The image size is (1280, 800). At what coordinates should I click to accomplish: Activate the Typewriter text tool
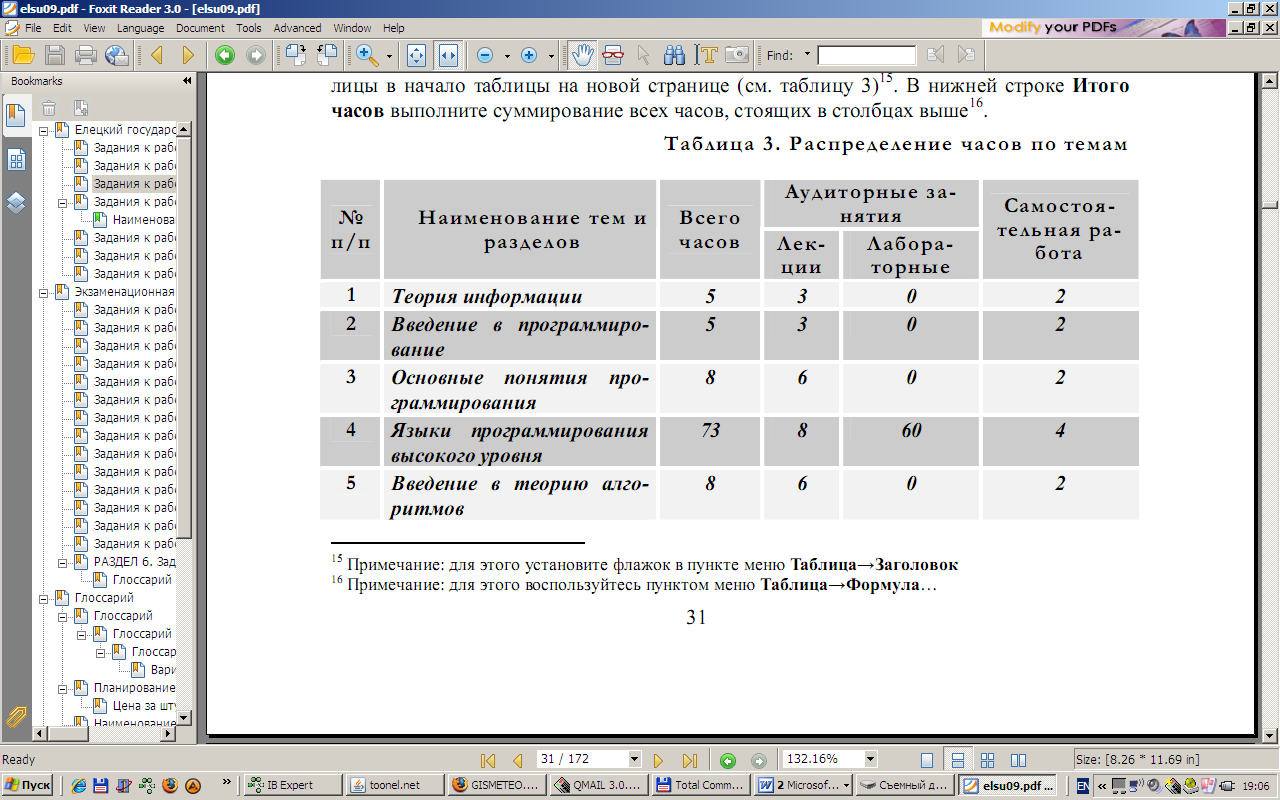pyautogui.click(x=708, y=55)
